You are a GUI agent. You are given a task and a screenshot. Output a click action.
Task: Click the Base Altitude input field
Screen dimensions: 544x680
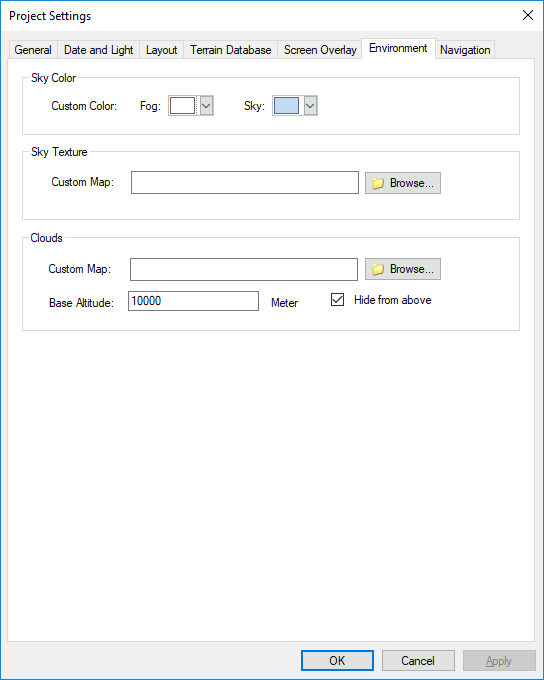193,301
